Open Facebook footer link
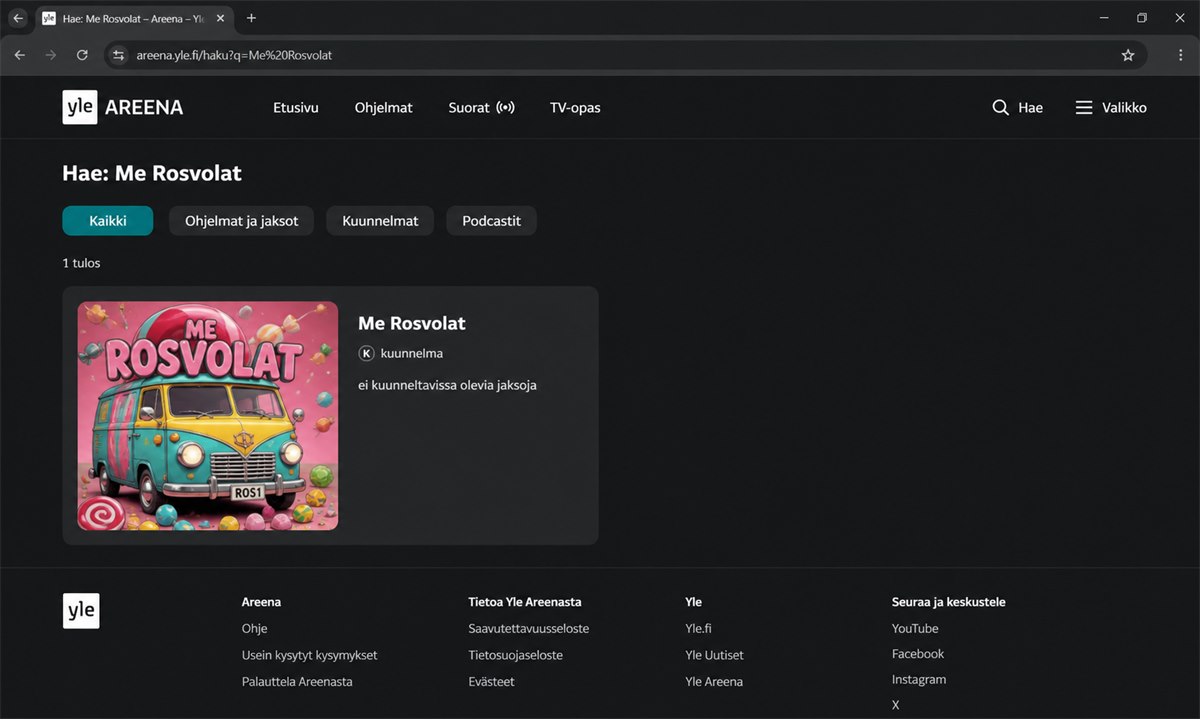Viewport: 1200px width, 720px height. (x=918, y=654)
